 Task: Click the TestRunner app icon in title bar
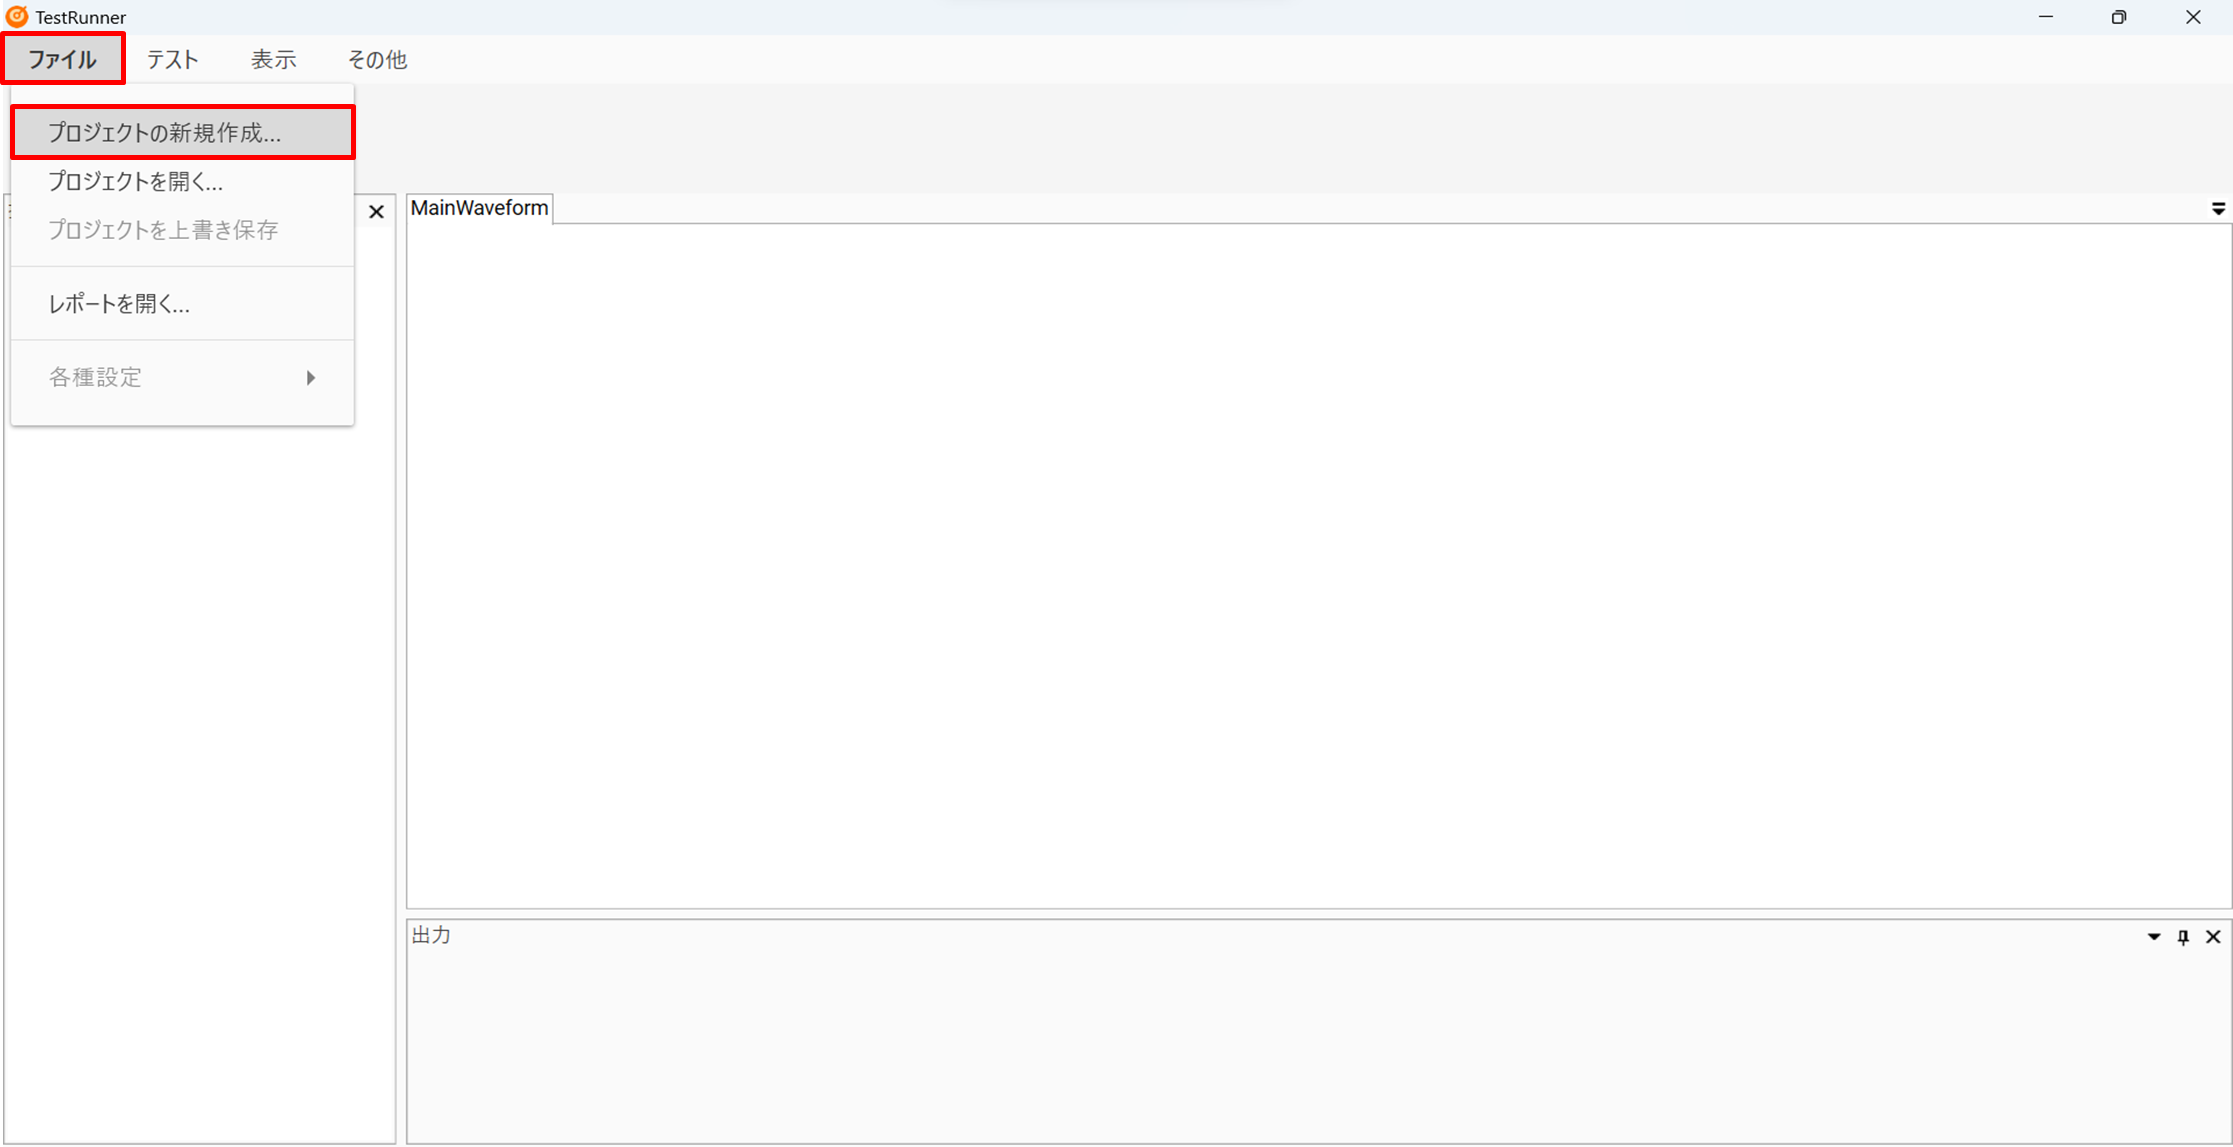point(17,17)
